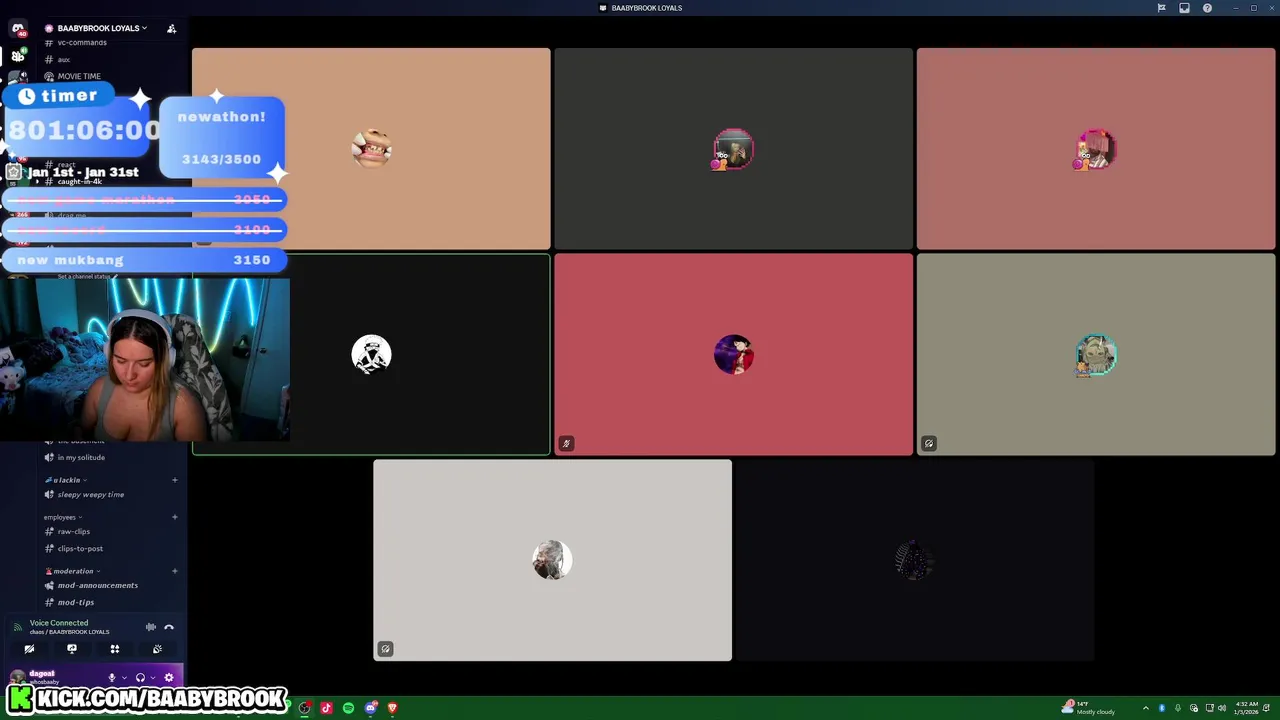Collapse the employees category
This screenshot has height=720, width=1280.
click(62, 517)
